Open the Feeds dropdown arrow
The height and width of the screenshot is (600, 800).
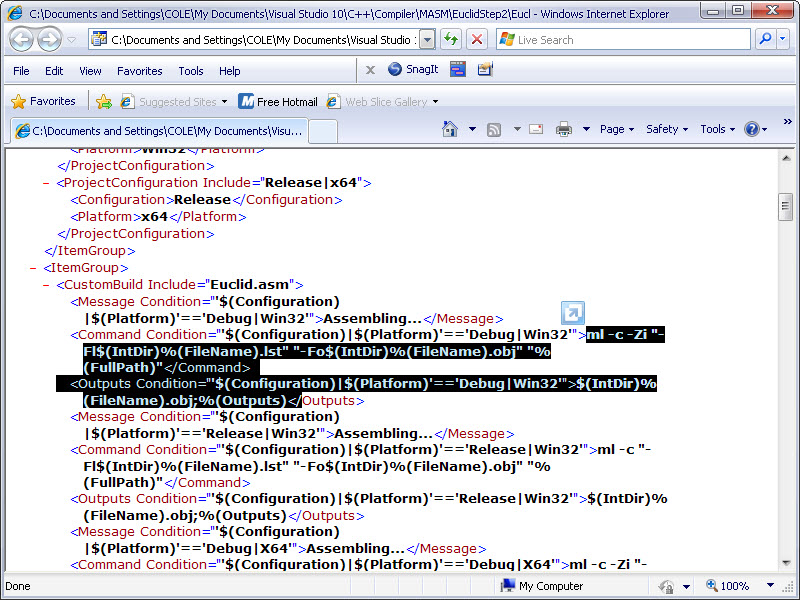(x=517, y=129)
